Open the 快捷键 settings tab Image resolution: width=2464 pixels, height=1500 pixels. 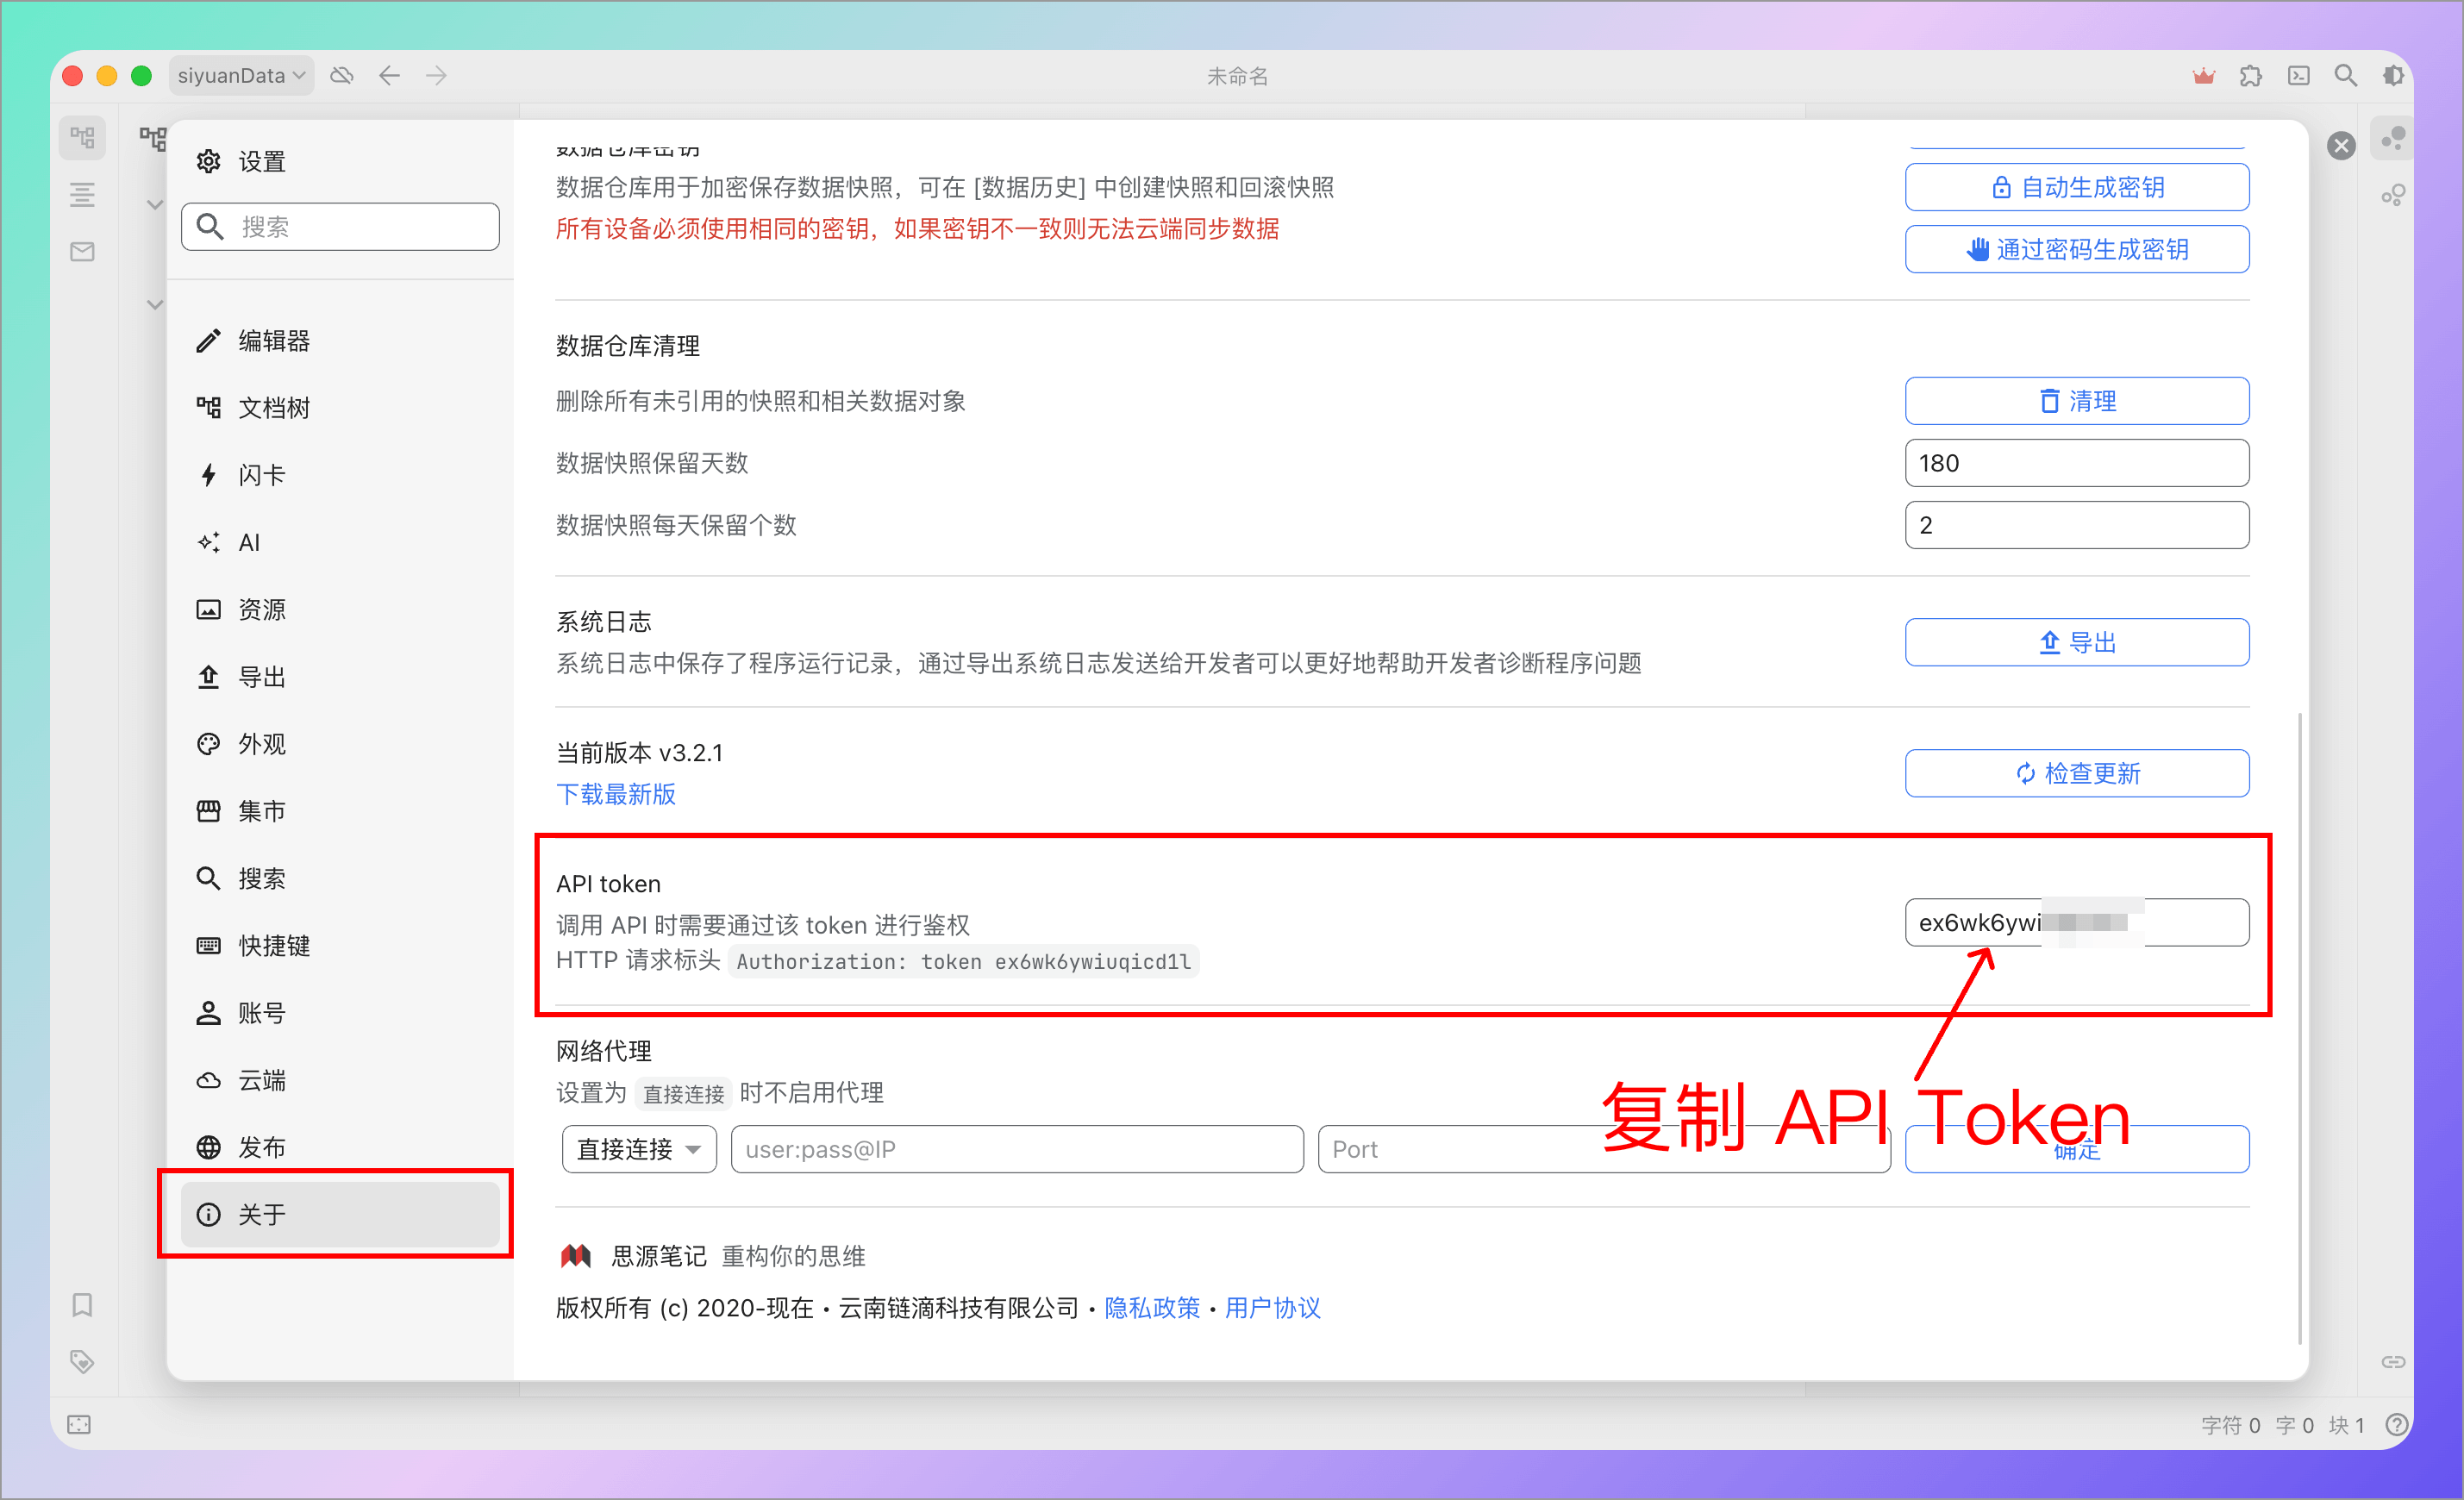(274, 946)
